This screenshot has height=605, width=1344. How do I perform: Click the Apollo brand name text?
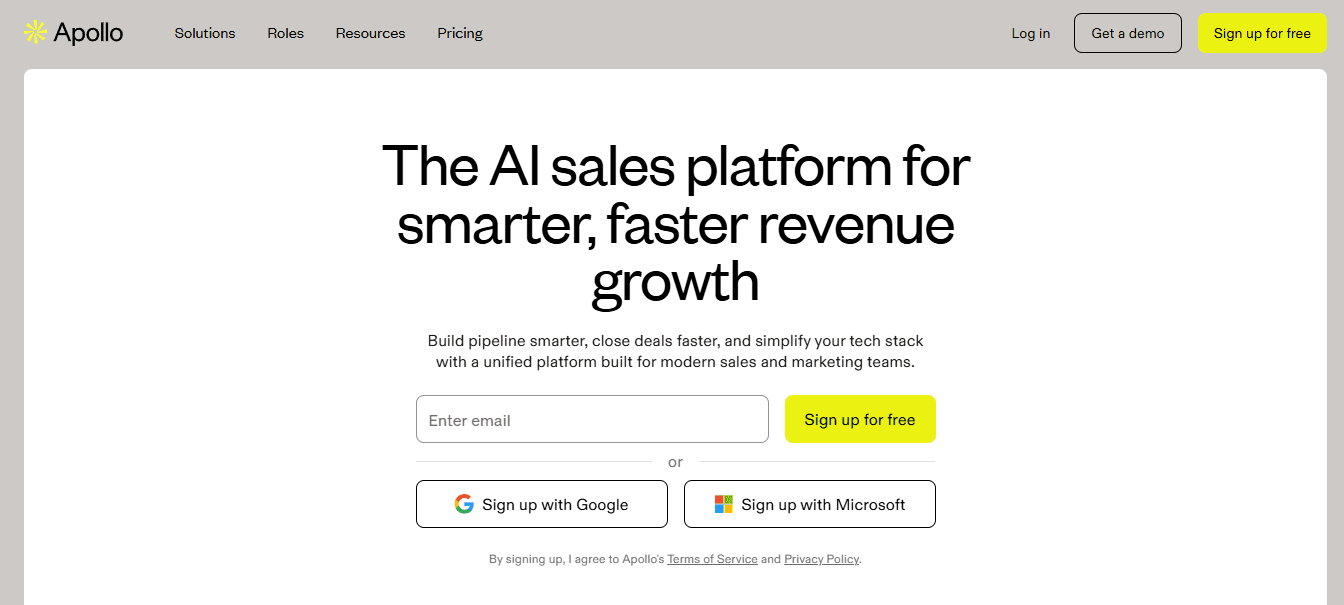(88, 32)
